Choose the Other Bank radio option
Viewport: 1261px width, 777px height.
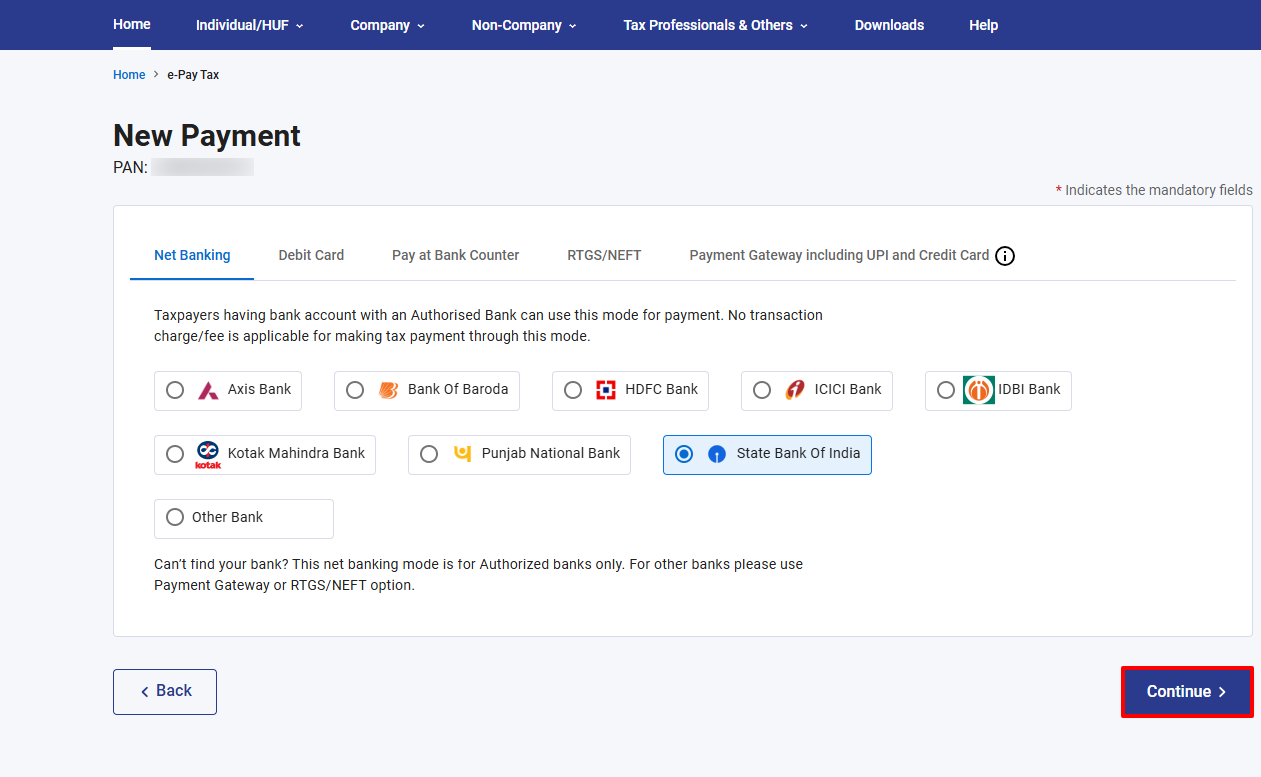coord(175,517)
